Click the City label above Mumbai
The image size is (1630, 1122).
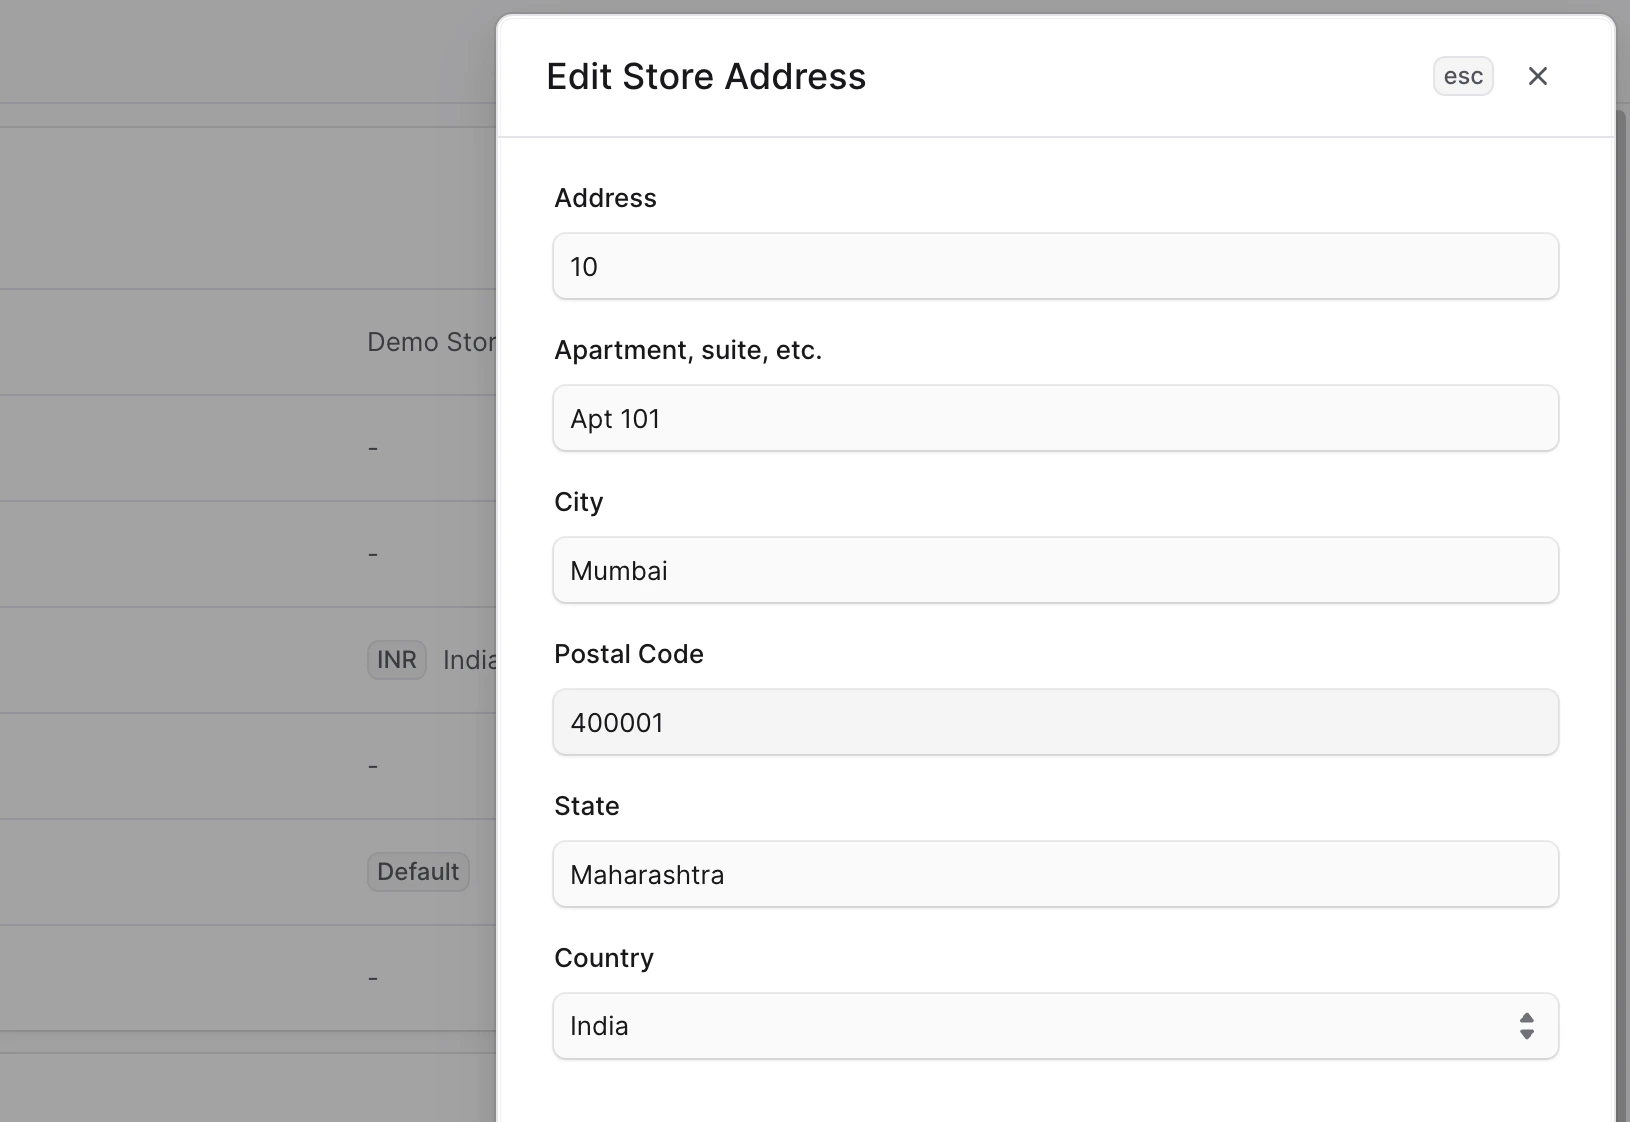[x=579, y=502]
